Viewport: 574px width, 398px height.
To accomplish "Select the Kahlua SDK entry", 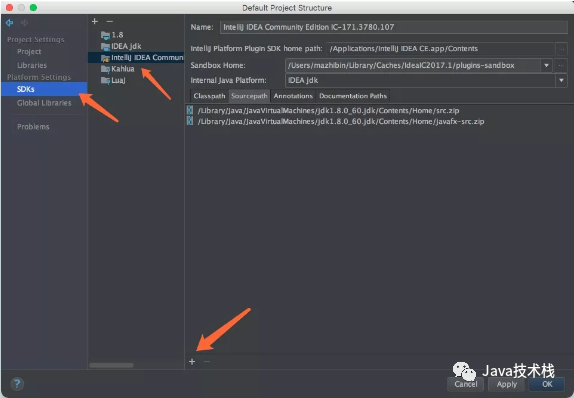I will [x=123, y=69].
